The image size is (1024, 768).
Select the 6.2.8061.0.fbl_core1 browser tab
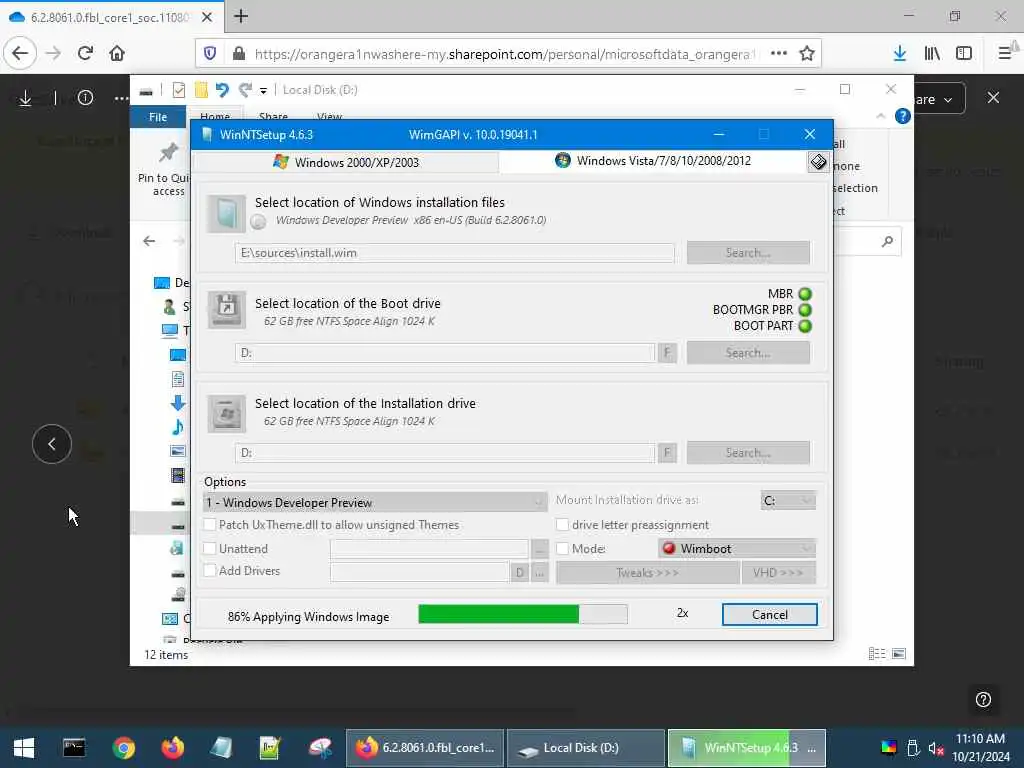(x=112, y=17)
